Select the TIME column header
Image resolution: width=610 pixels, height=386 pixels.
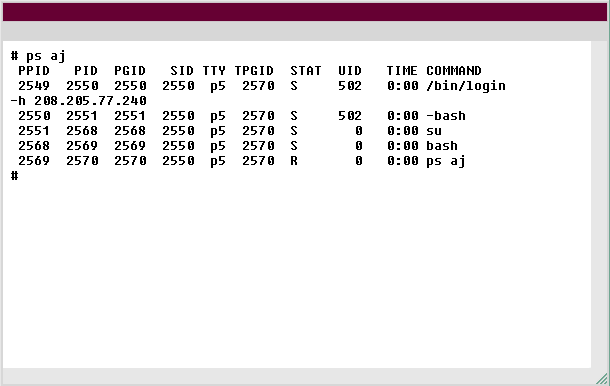point(402,71)
